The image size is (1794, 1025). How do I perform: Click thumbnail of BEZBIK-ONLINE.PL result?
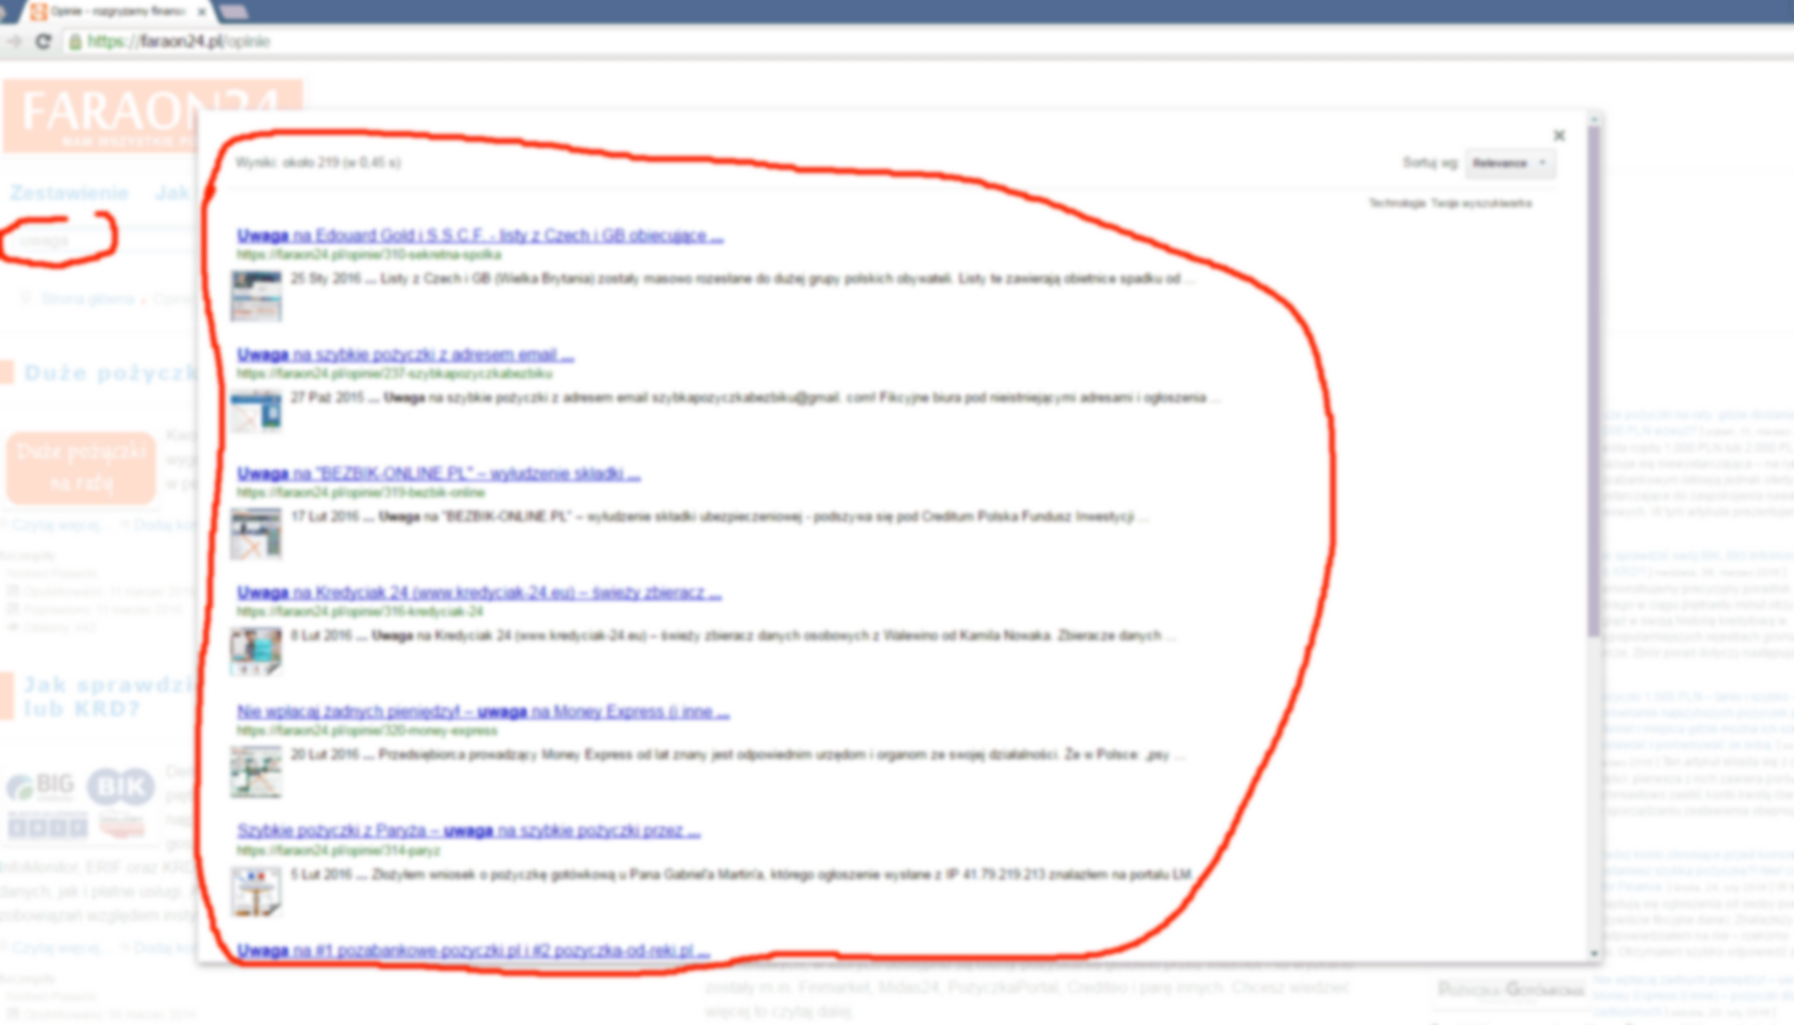pos(256,533)
